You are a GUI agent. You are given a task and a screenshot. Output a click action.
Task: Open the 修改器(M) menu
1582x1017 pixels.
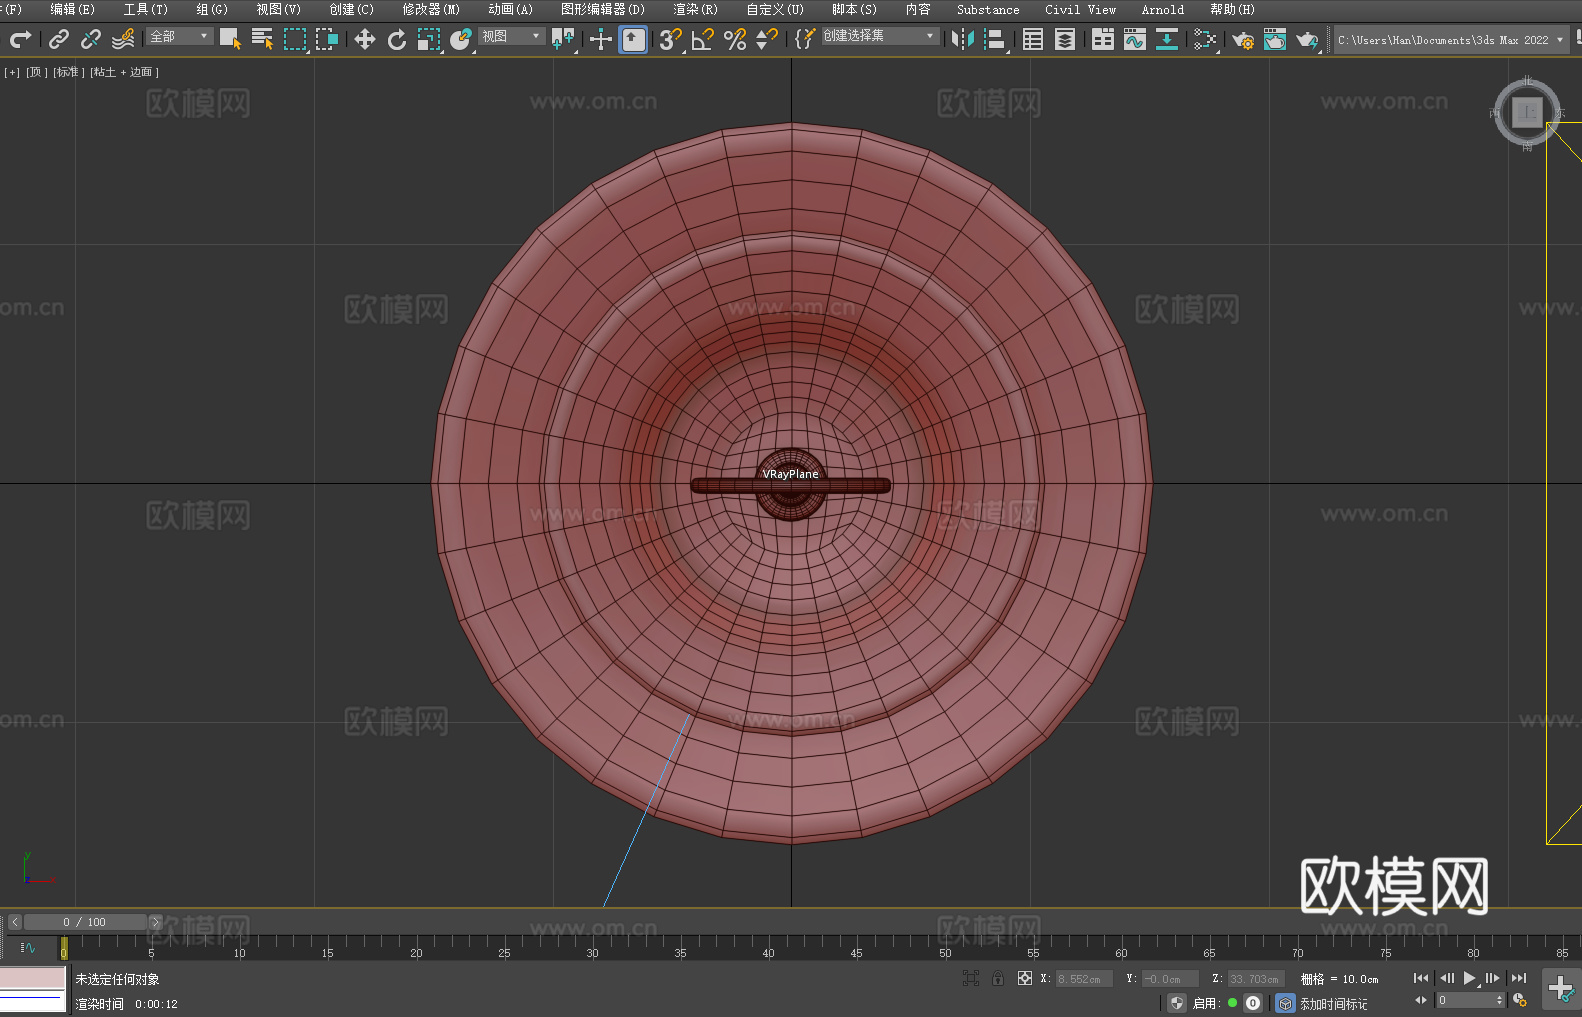(431, 9)
